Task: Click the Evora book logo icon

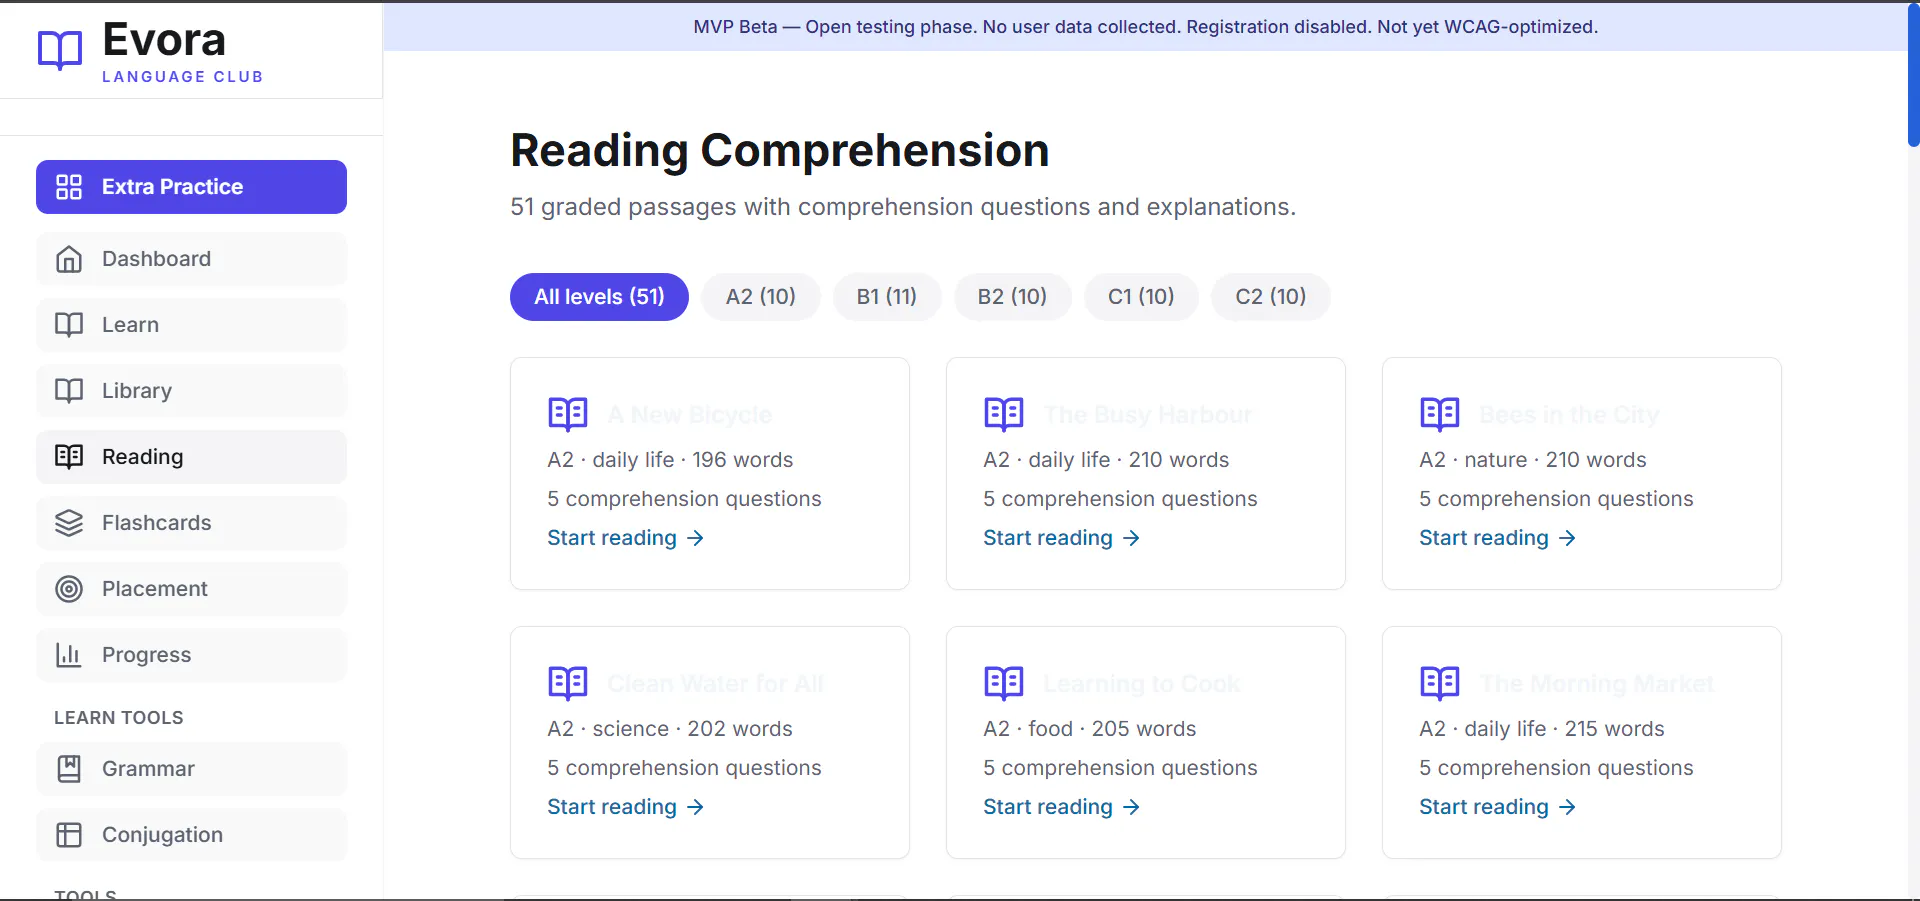Action: click(60, 50)
